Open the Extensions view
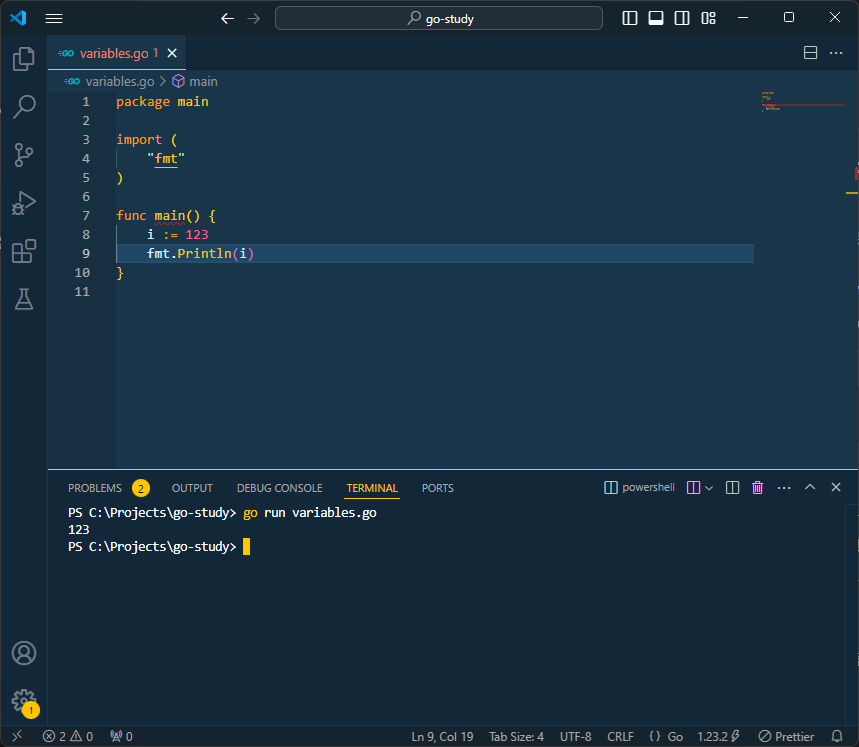 coord(23,251)
